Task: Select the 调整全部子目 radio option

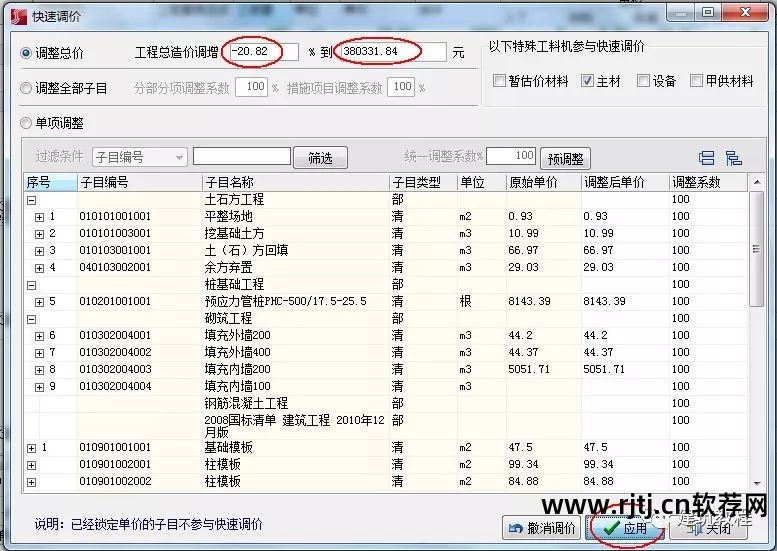Action: 26,88
